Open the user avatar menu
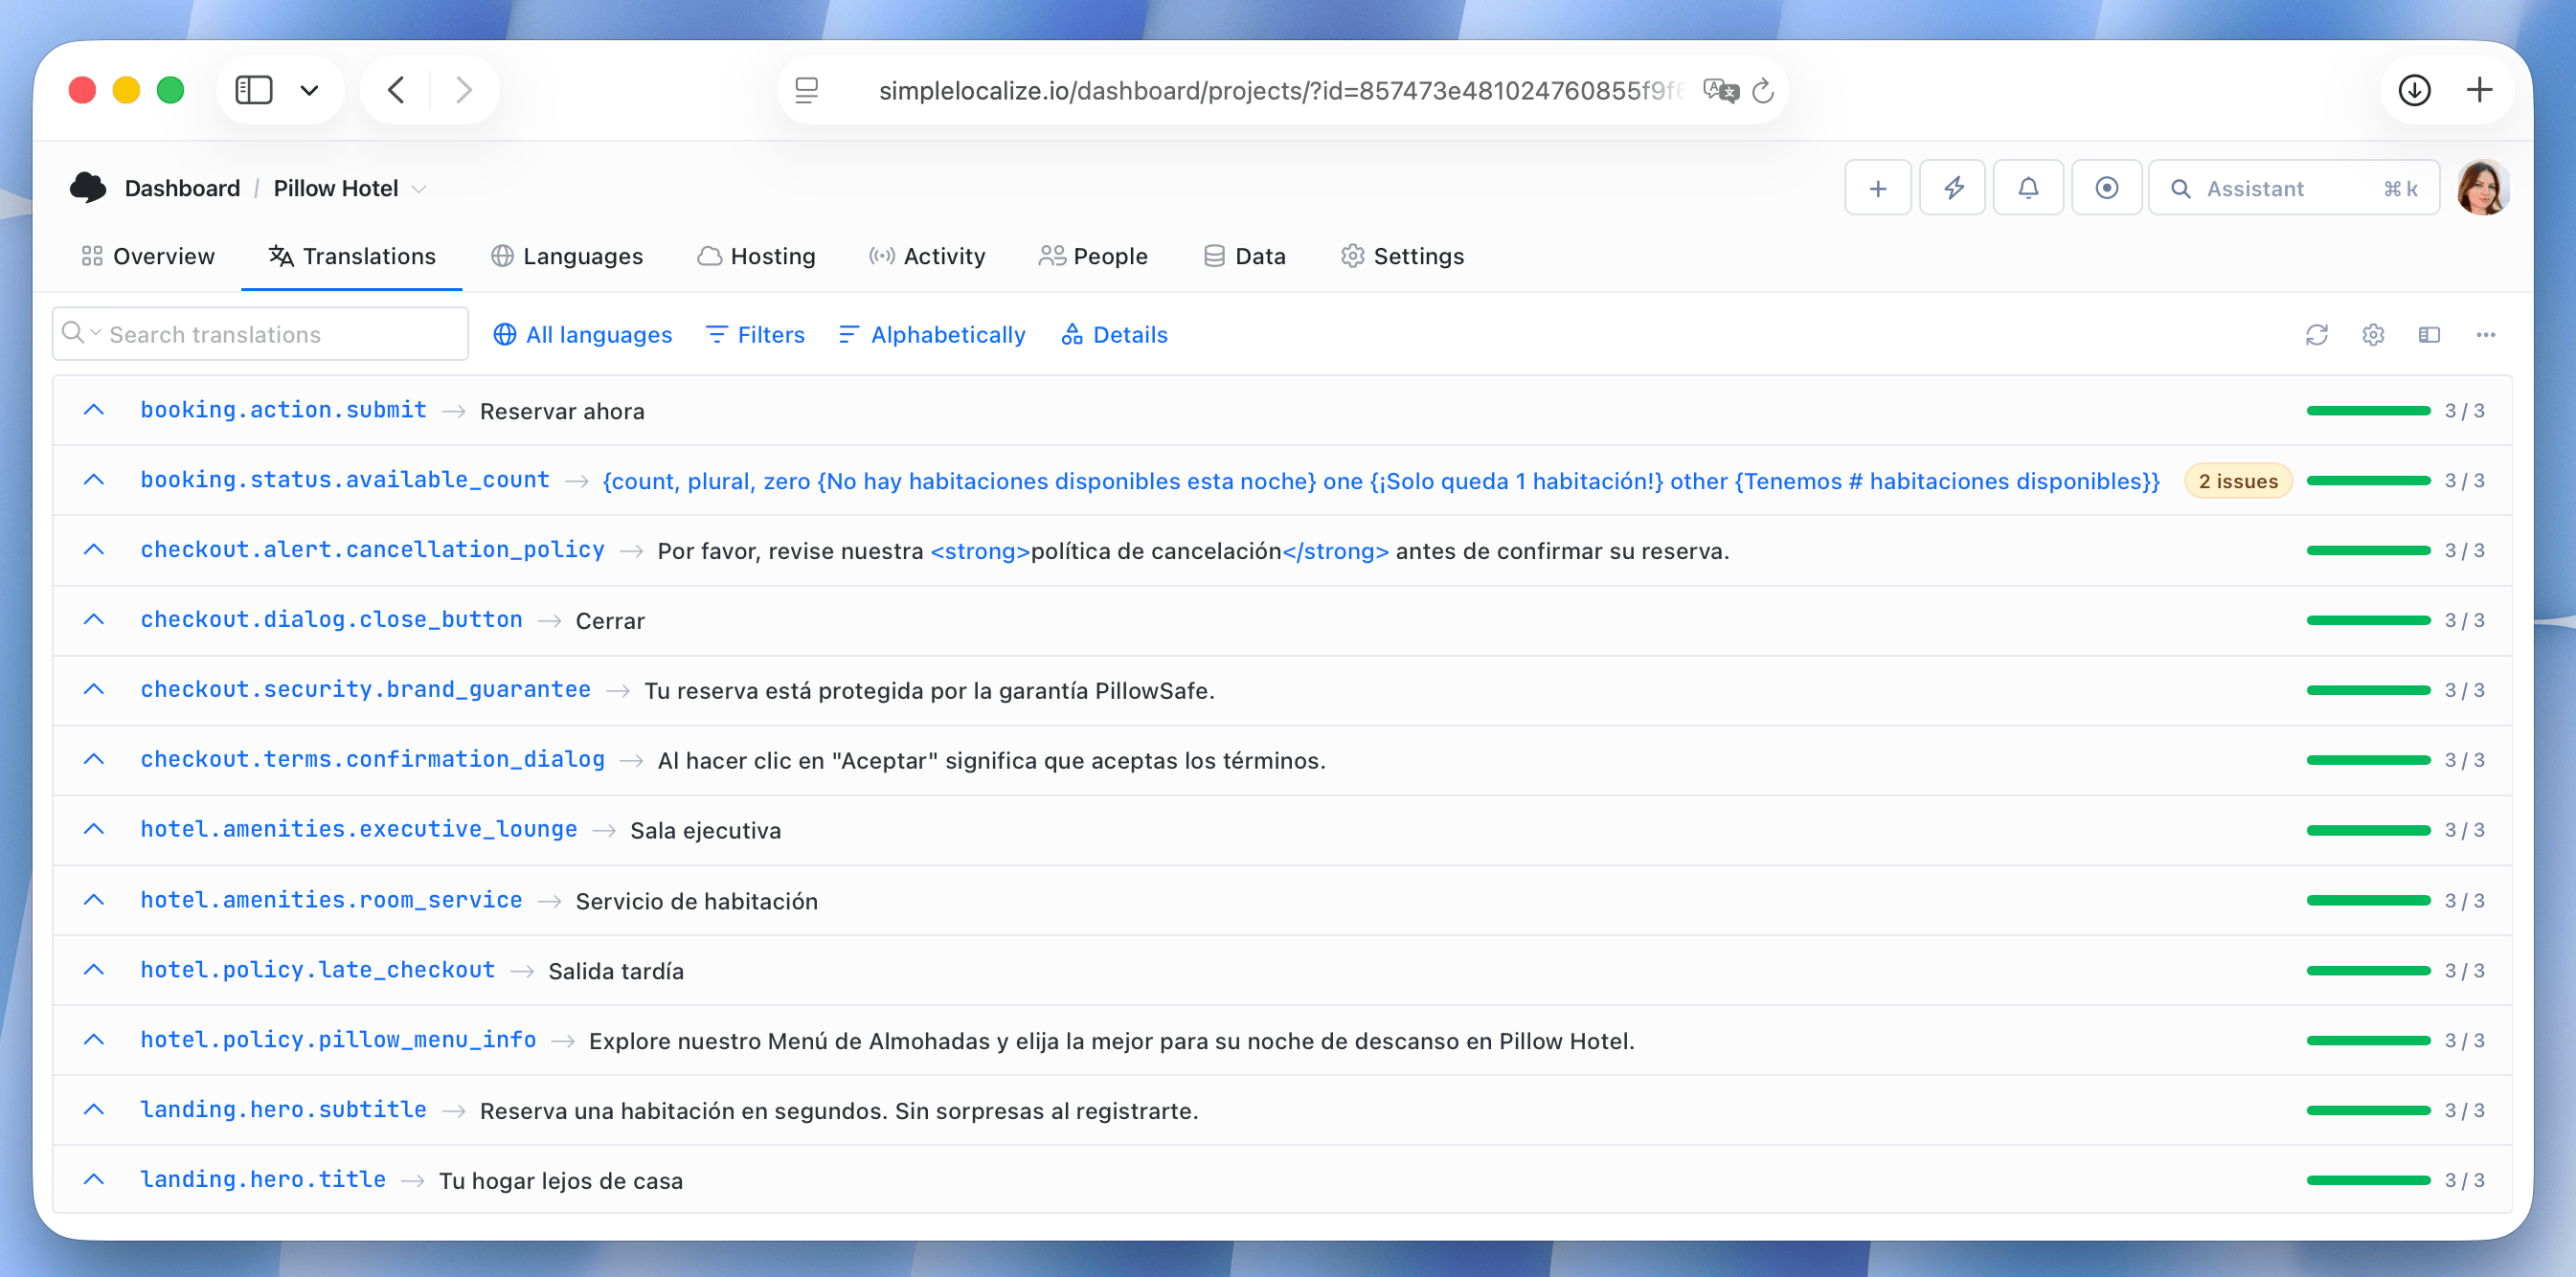 click(x=2482, y=188)
